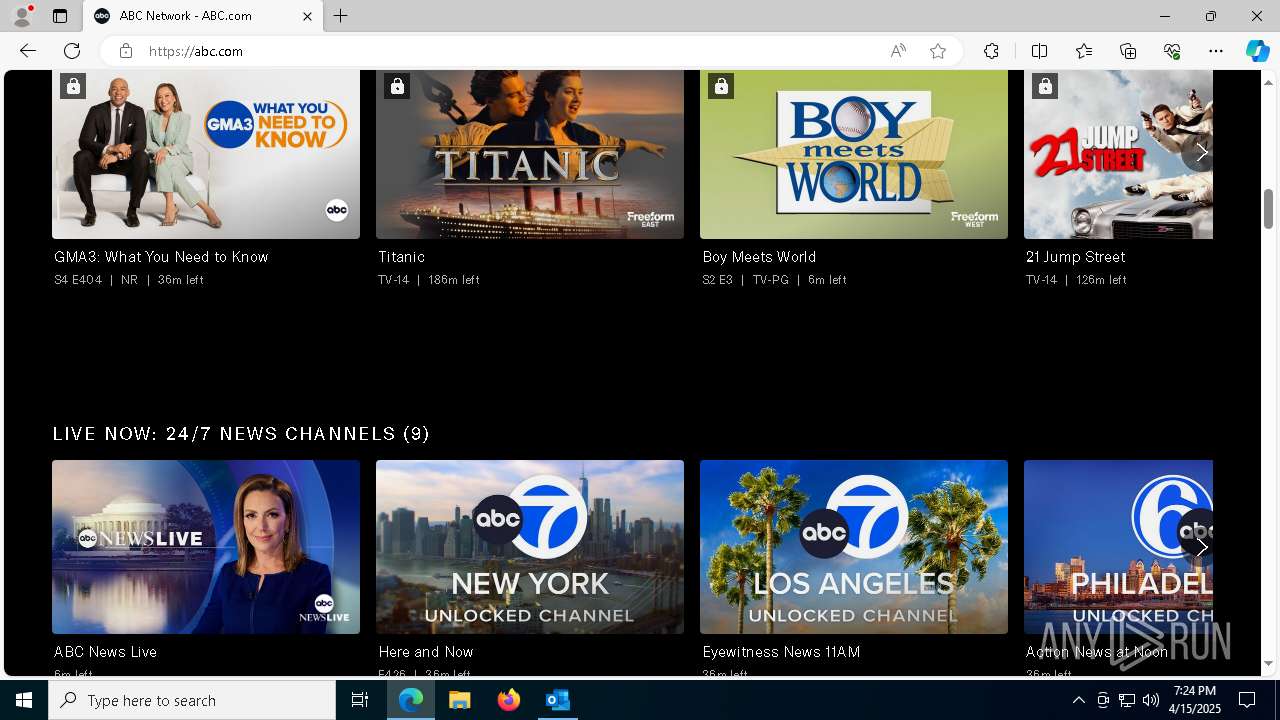Open the Favorites list icon
Image resolution: width=1280 pixels, height=720 pixels.
coord(1084,51)
